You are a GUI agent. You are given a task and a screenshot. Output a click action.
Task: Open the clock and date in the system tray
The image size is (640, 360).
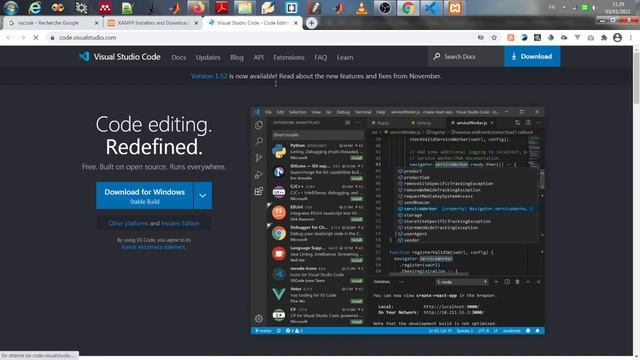pyautogui.click(x=618, y=8)
